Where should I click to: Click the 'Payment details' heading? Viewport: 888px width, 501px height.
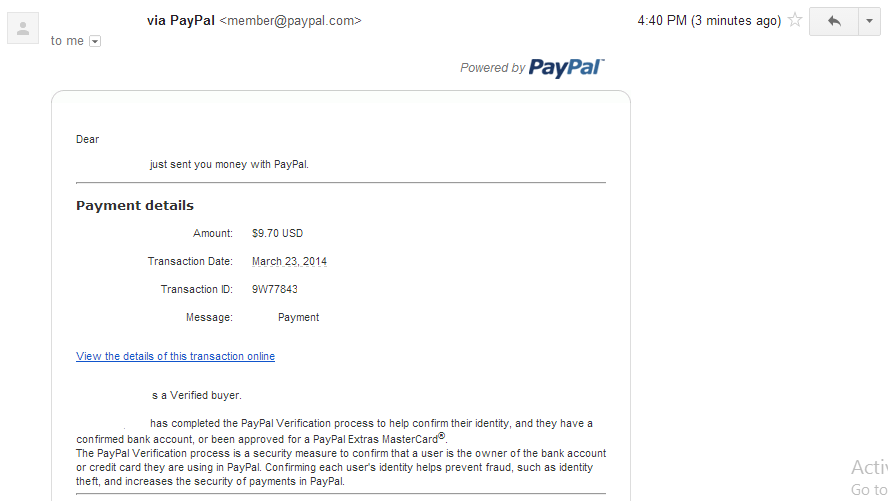(x=135, y=205)
